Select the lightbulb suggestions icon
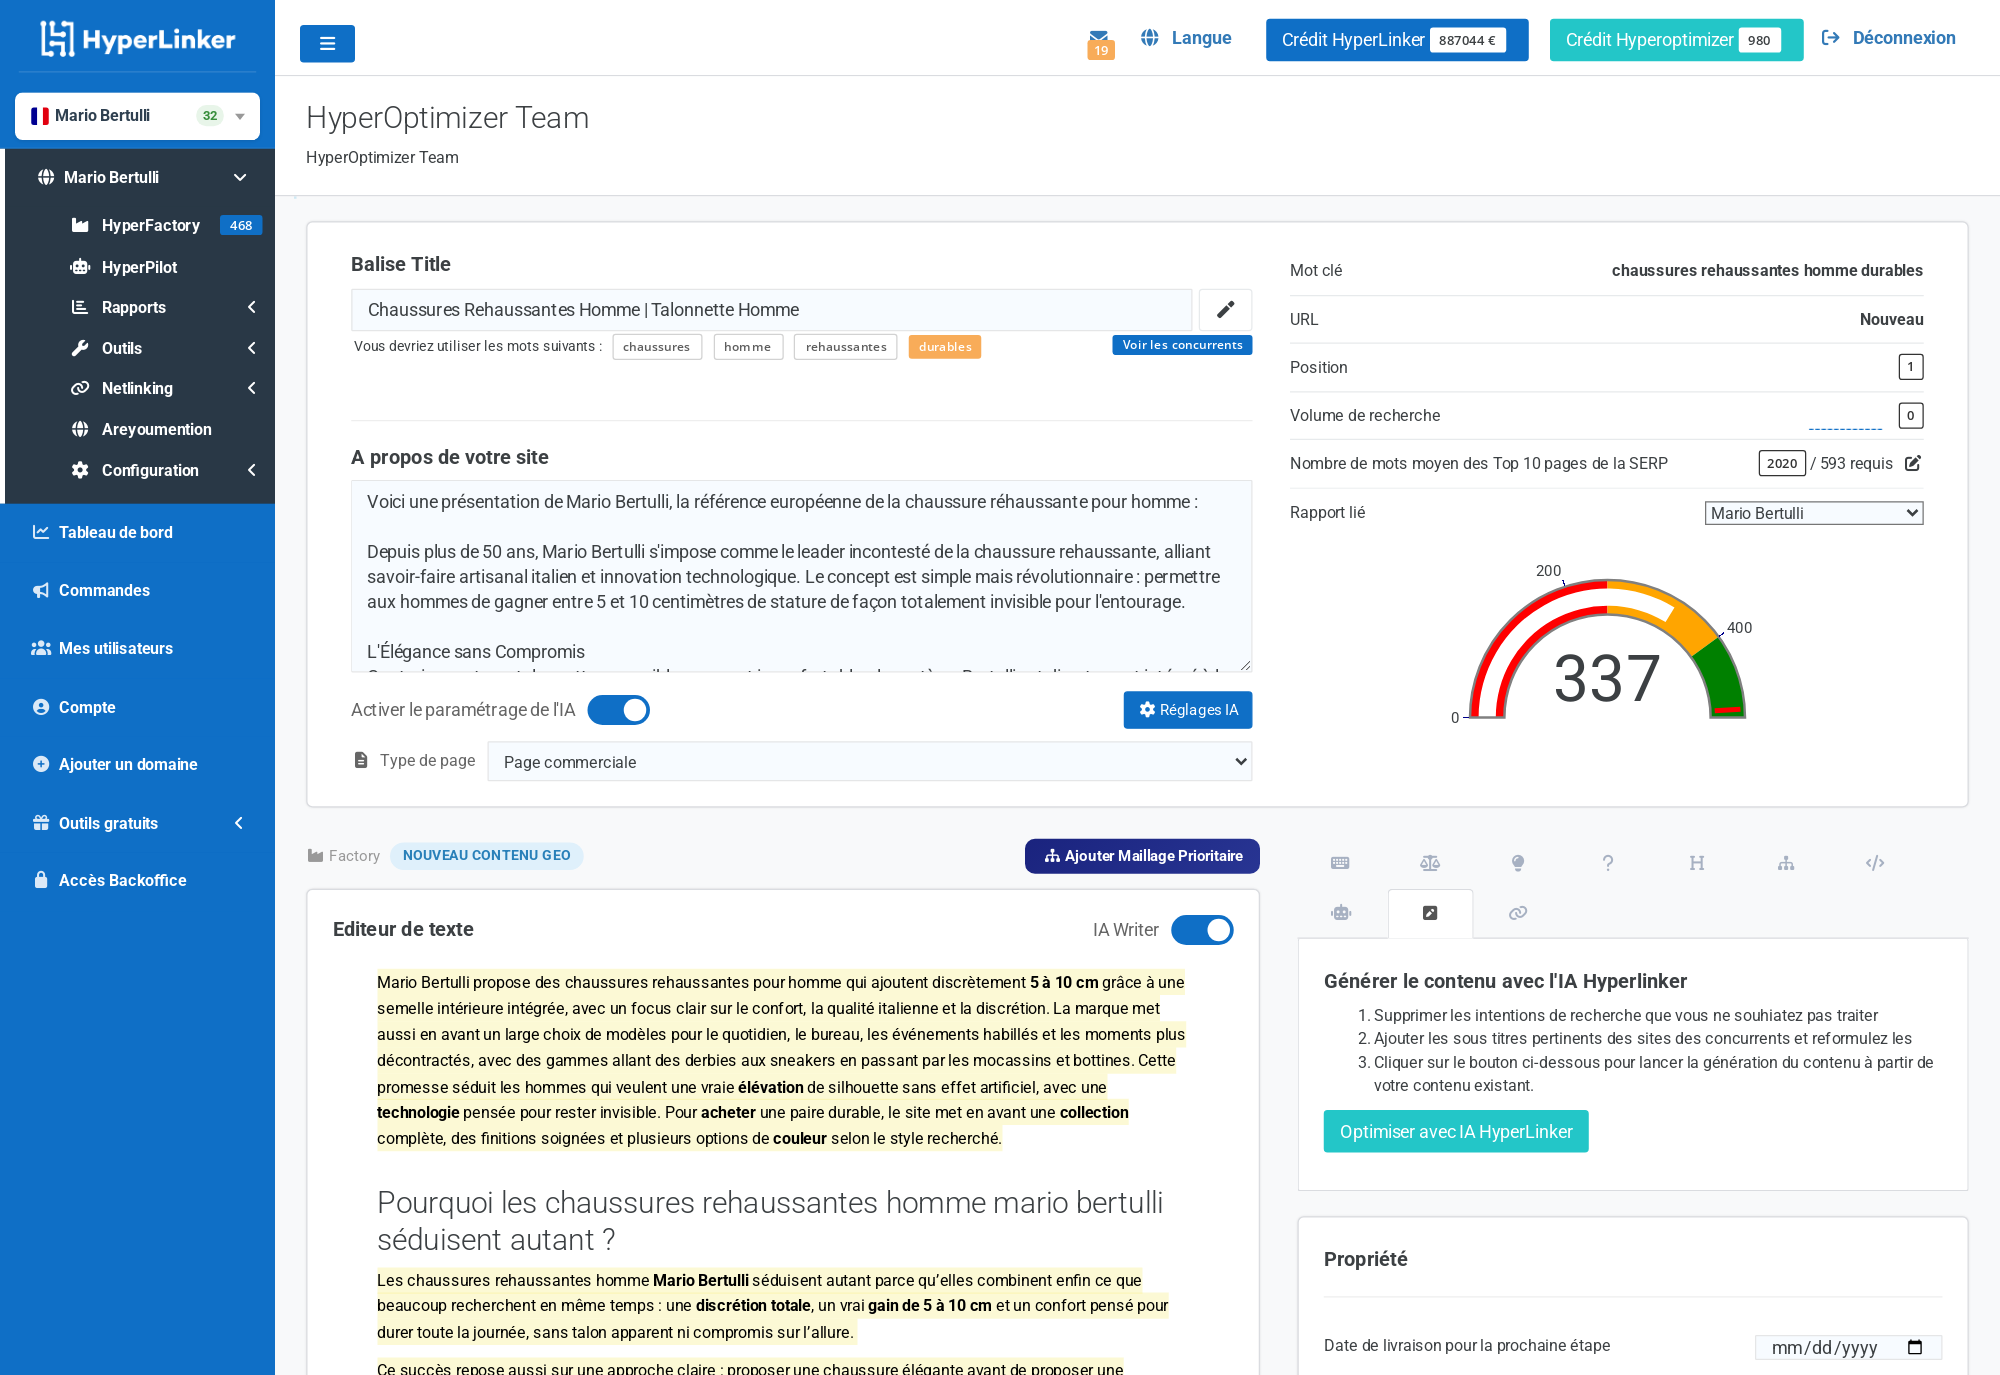This screenshot has height=1375, width=2000. pyautogui.click(x=1518, y=862)
